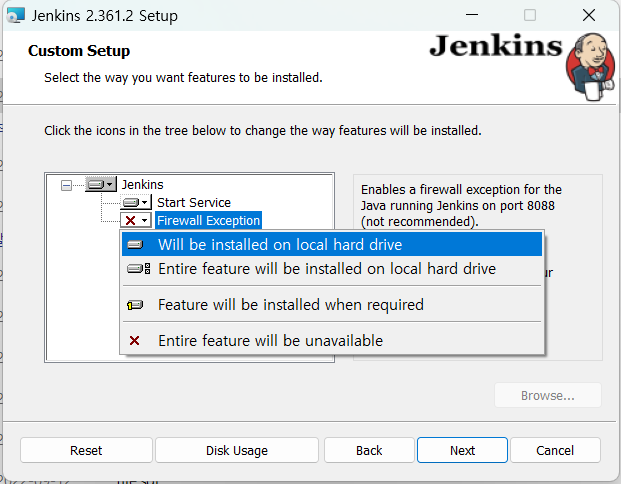Viewport: 621px width, 484px height.
Task: Click the install-on-demand drive icon
Action: (135, 305)
